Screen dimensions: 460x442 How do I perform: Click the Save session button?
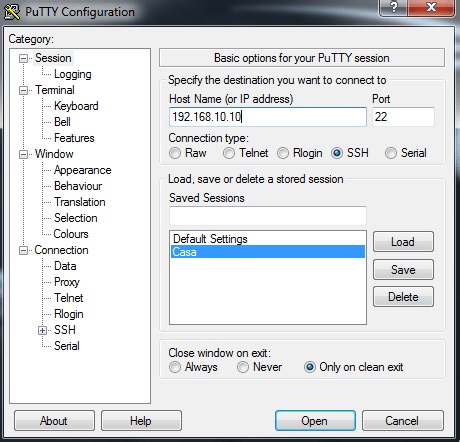coord(403,269)
